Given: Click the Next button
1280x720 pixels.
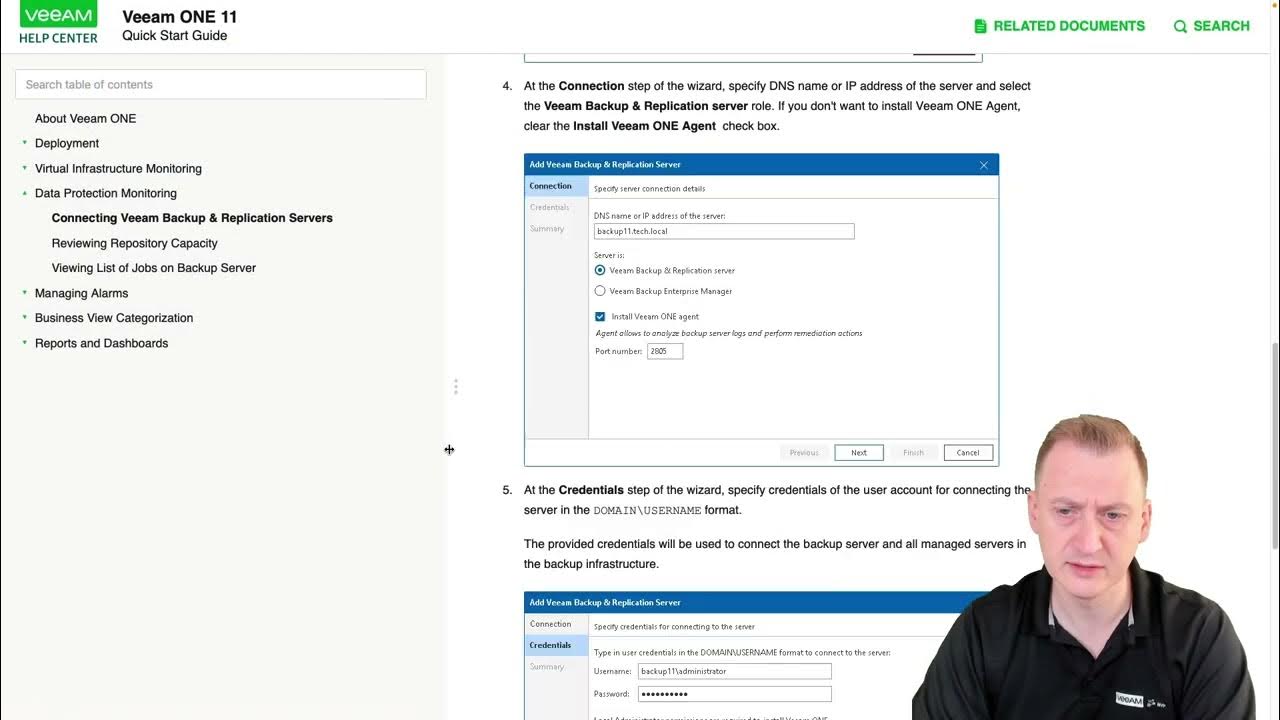Looking at the screenshot, I should click(x=859, y=453).
